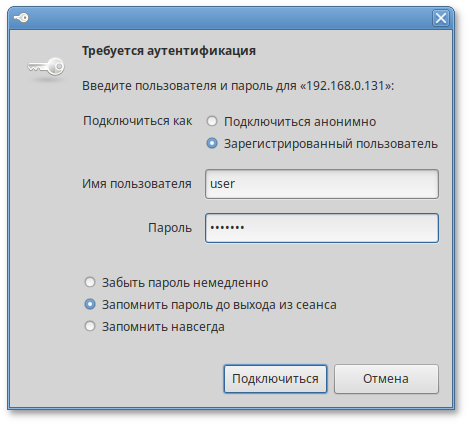Click the 'Пароль' label
468x424 pixels.
170,228
